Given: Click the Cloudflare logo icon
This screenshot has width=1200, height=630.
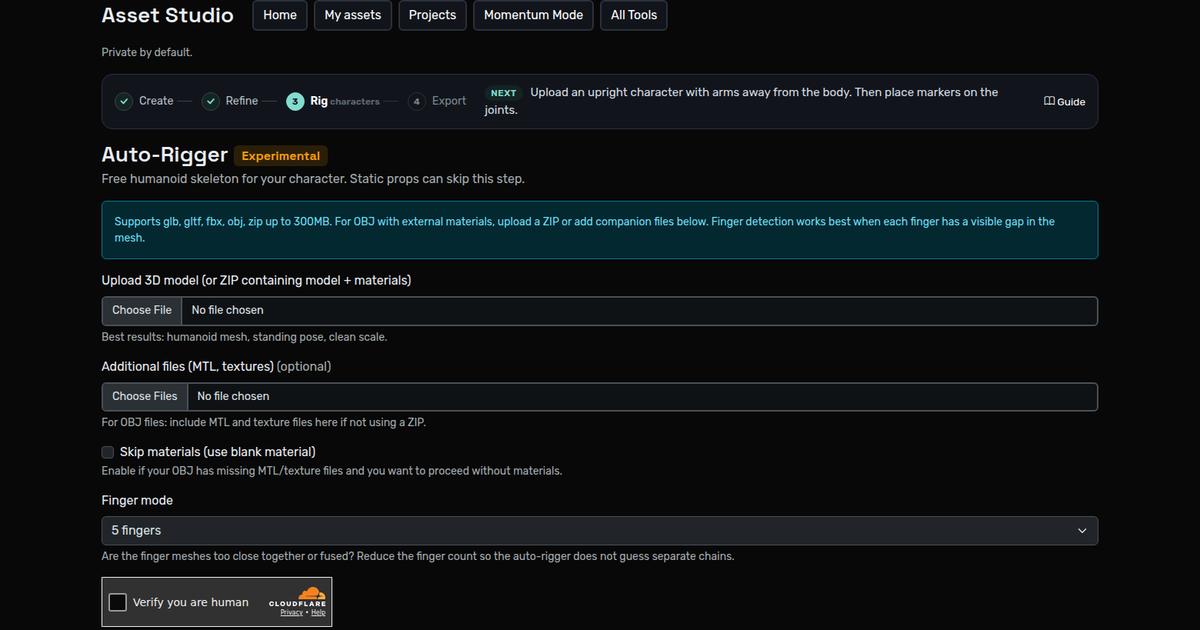Looking at the screenshot, I should pos(312,593).
